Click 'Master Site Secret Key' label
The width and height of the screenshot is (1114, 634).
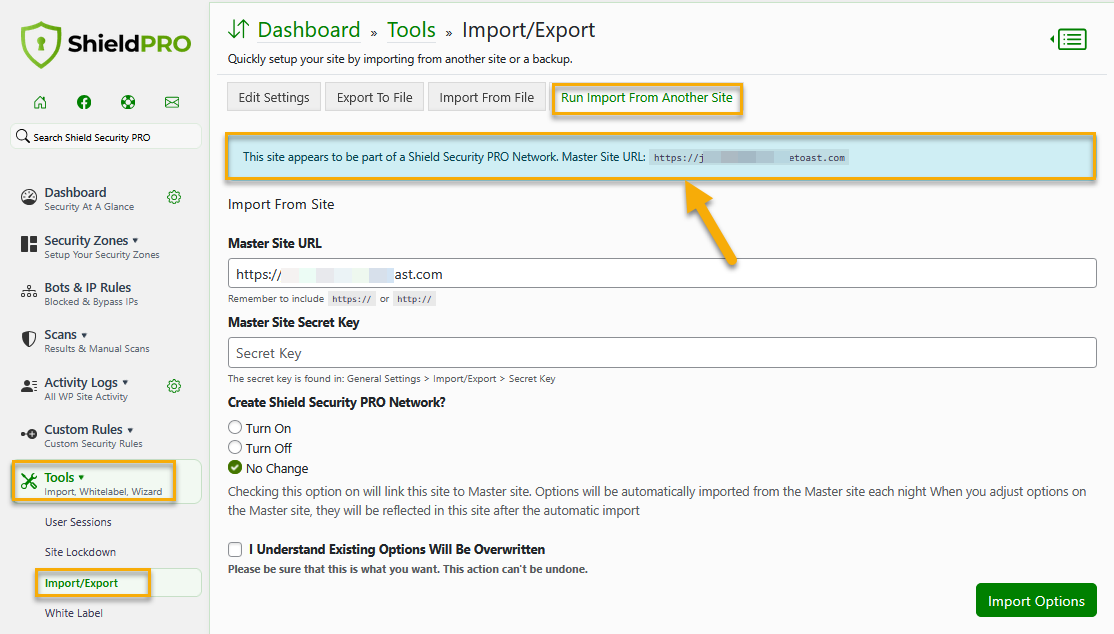(293, 322)
